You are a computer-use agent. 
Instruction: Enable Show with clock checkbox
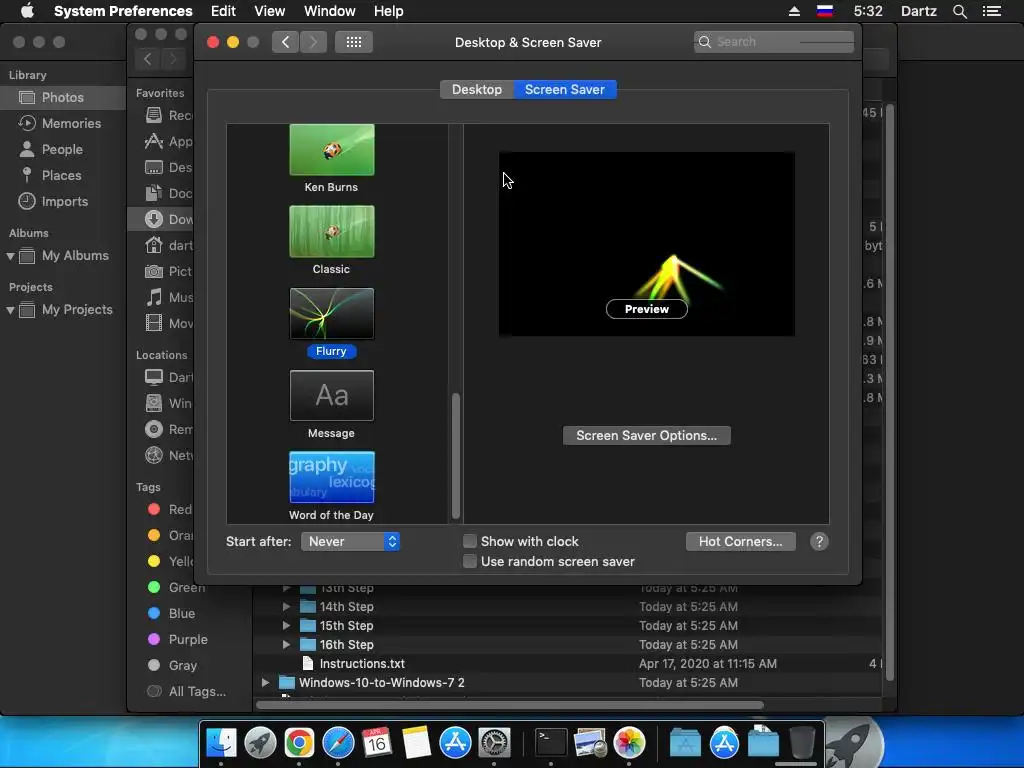(x=470, y=541)
